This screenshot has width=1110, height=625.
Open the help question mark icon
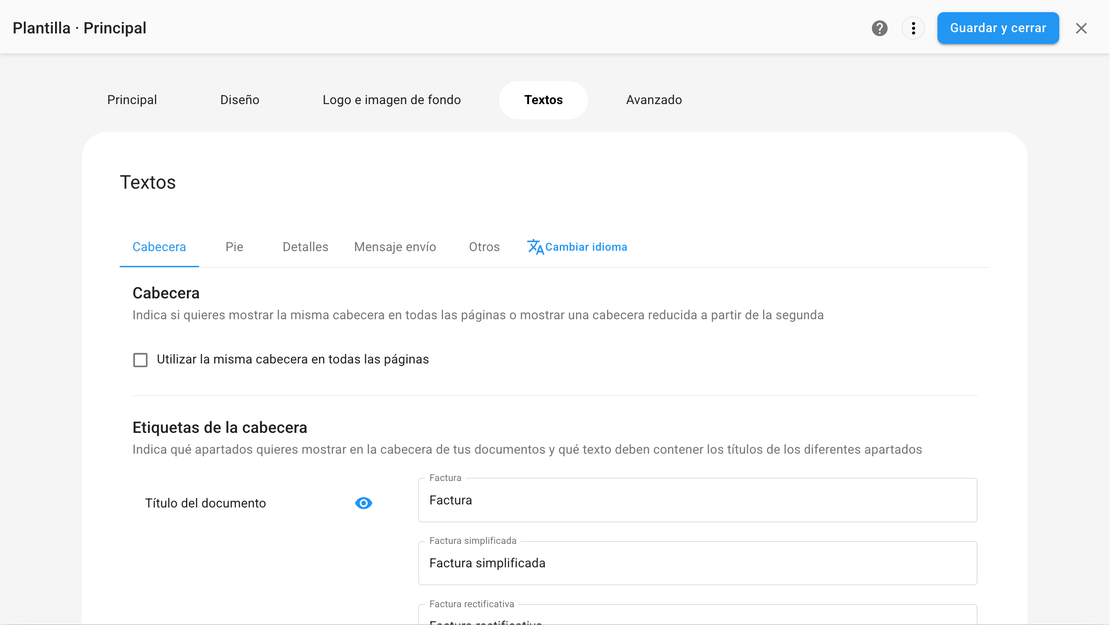point(879,28)
